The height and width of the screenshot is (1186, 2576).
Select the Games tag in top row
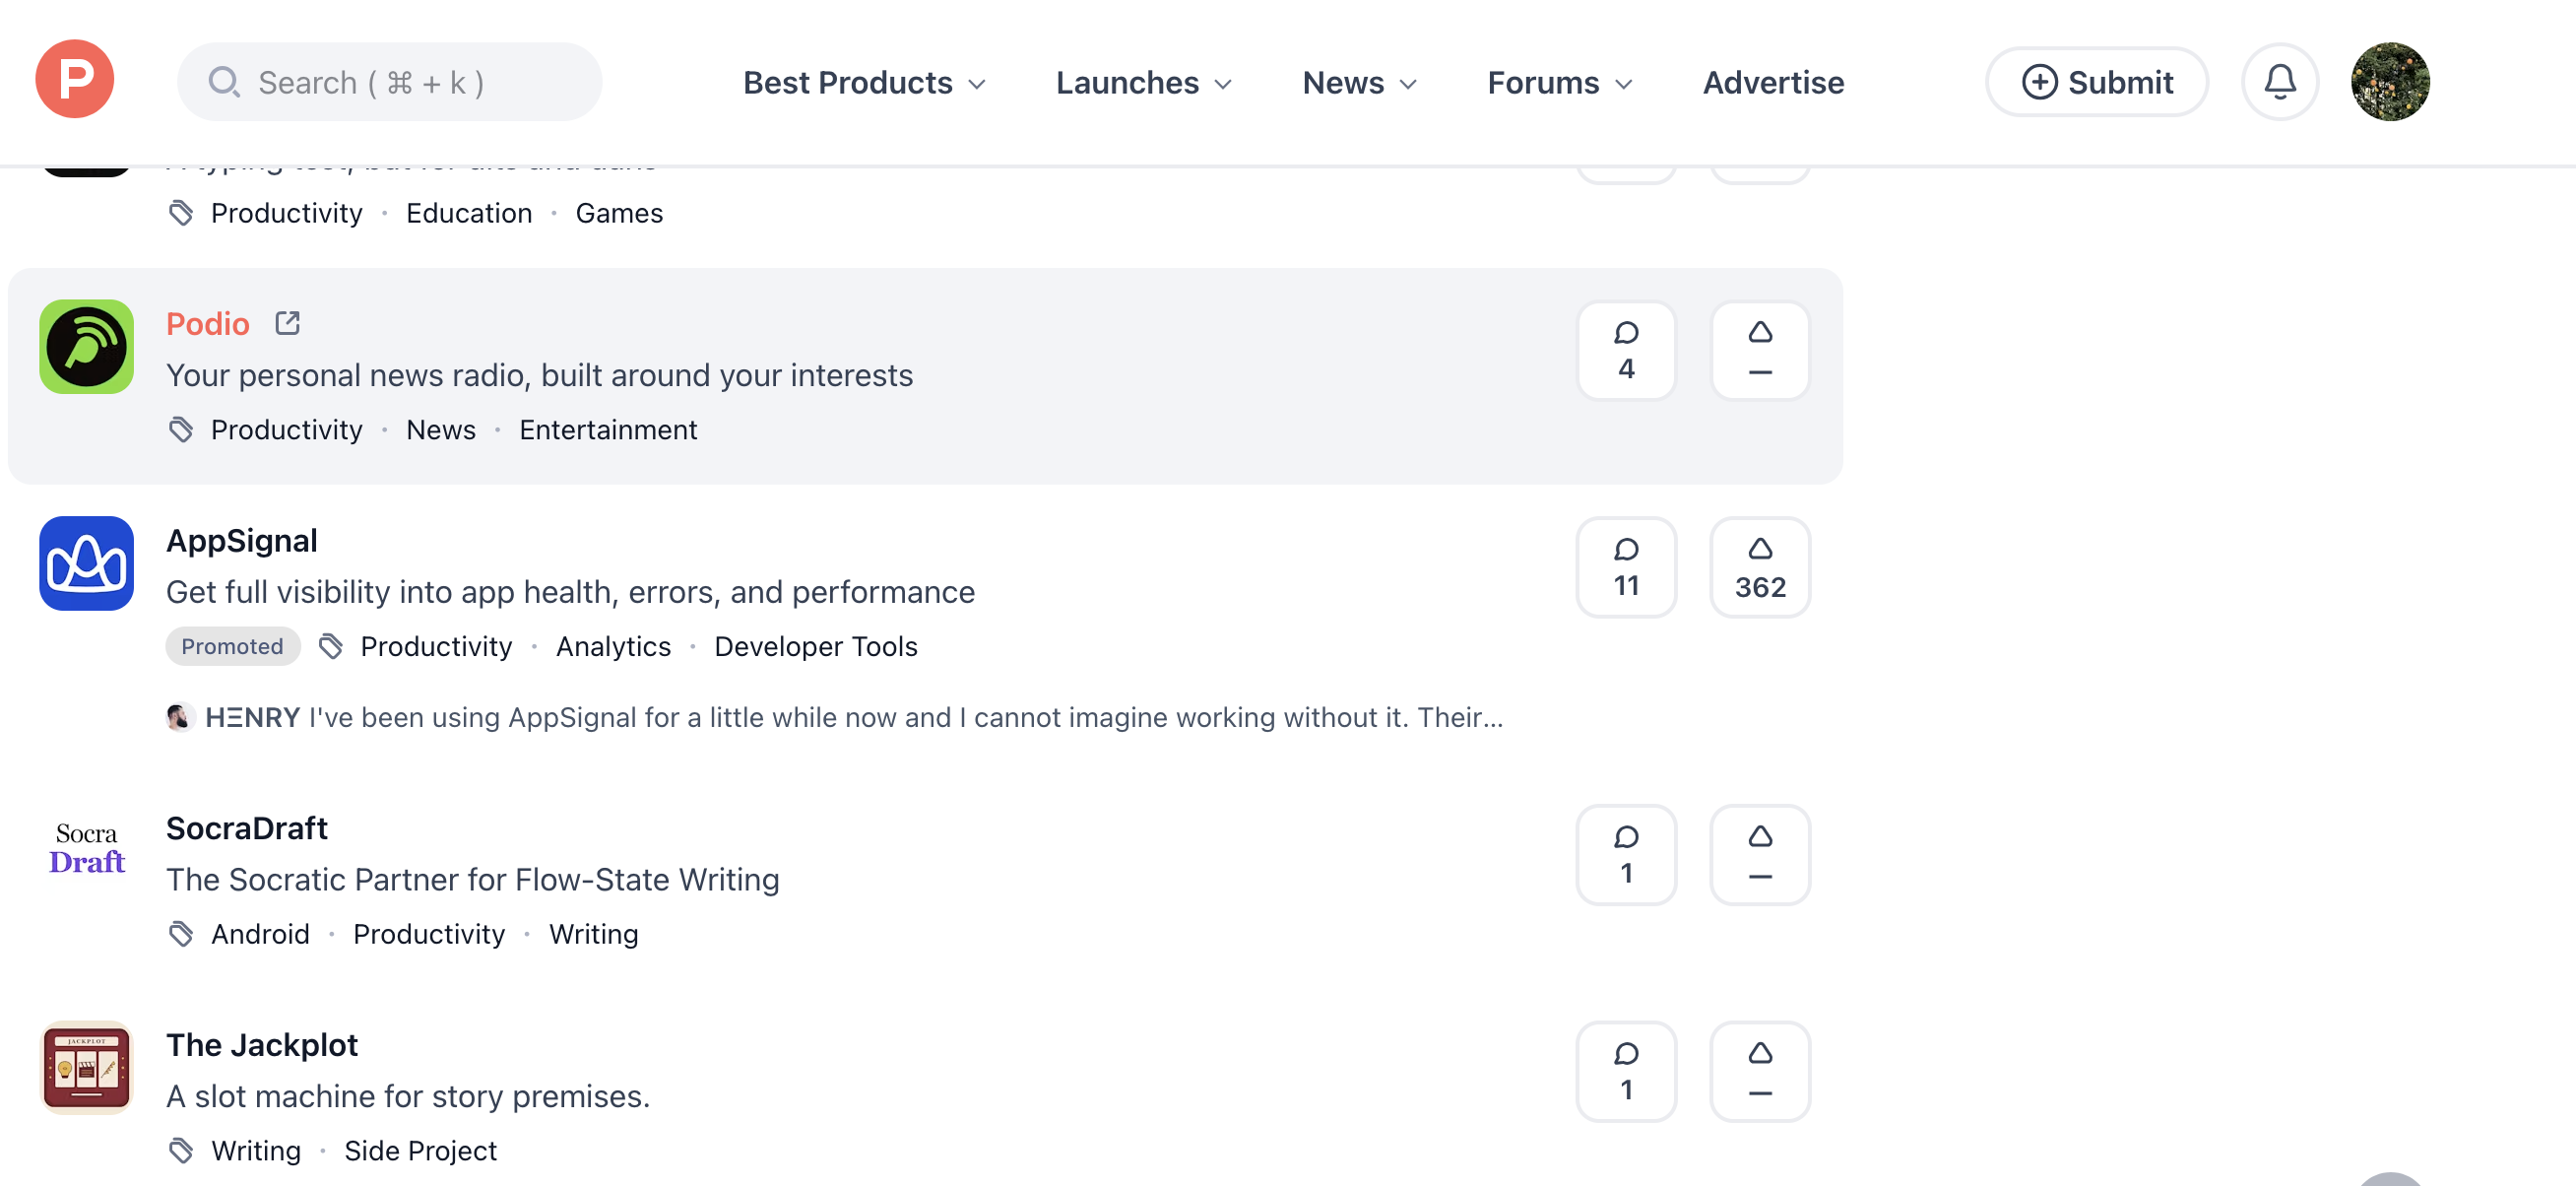point(619,213)
